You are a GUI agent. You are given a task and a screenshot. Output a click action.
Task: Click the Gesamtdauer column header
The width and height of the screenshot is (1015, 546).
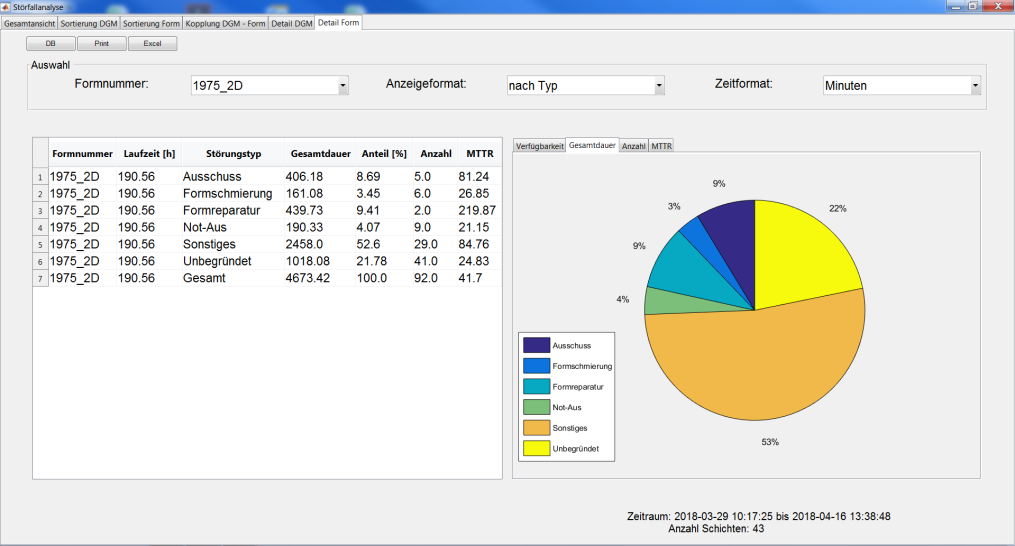(320, 154)
